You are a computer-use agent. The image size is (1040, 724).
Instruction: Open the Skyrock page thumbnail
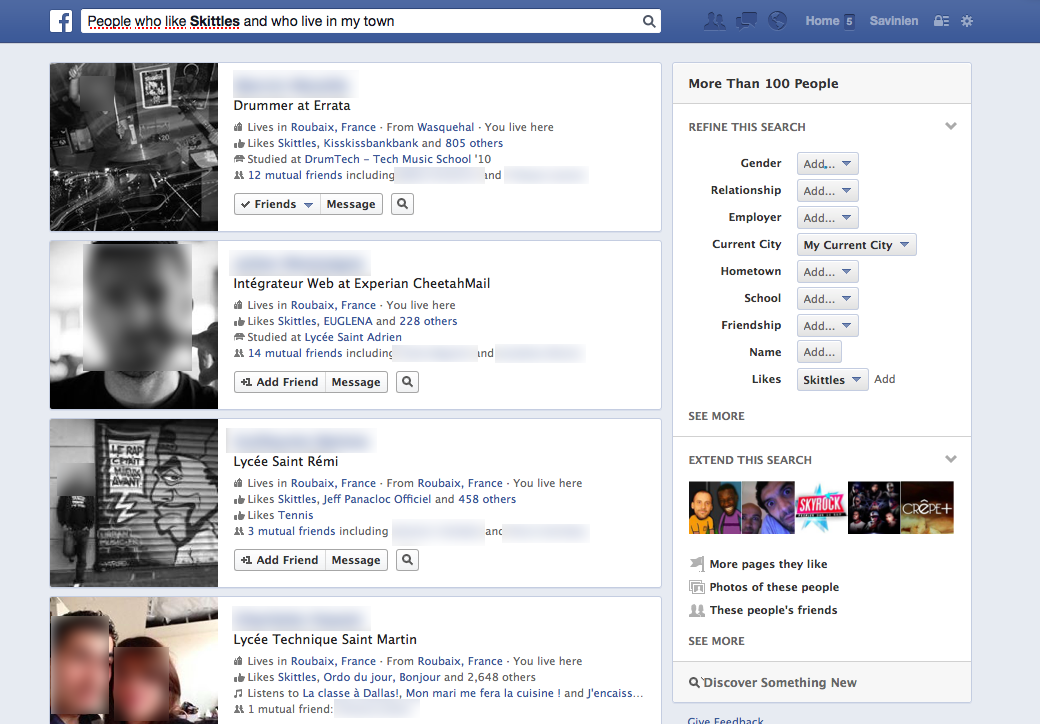click(x=821, y=508)
